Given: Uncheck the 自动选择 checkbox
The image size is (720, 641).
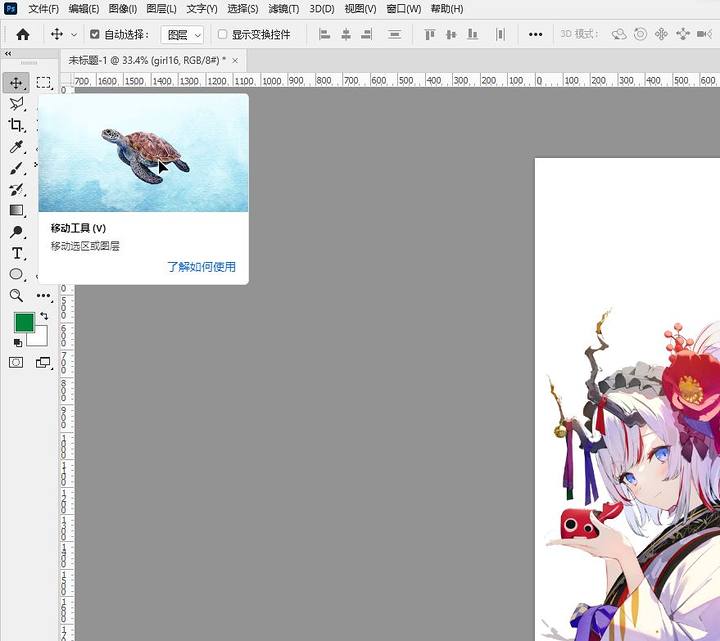Looking at the screenshot, I should pyautogui.click(x=95, y=34).
